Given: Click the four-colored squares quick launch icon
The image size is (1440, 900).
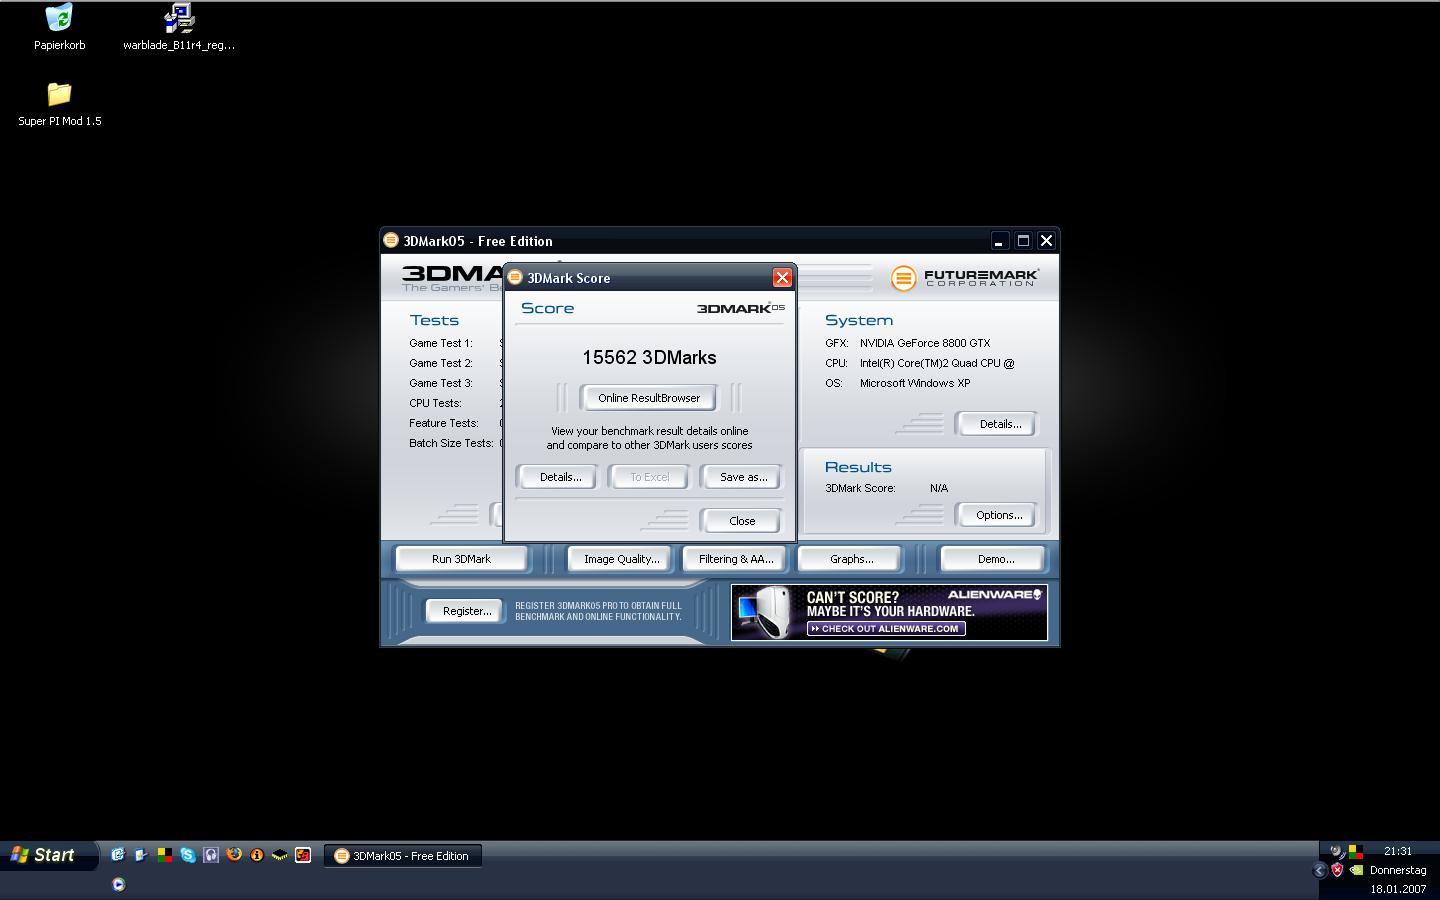Looking at the screenshot, I should pos(164,855).
